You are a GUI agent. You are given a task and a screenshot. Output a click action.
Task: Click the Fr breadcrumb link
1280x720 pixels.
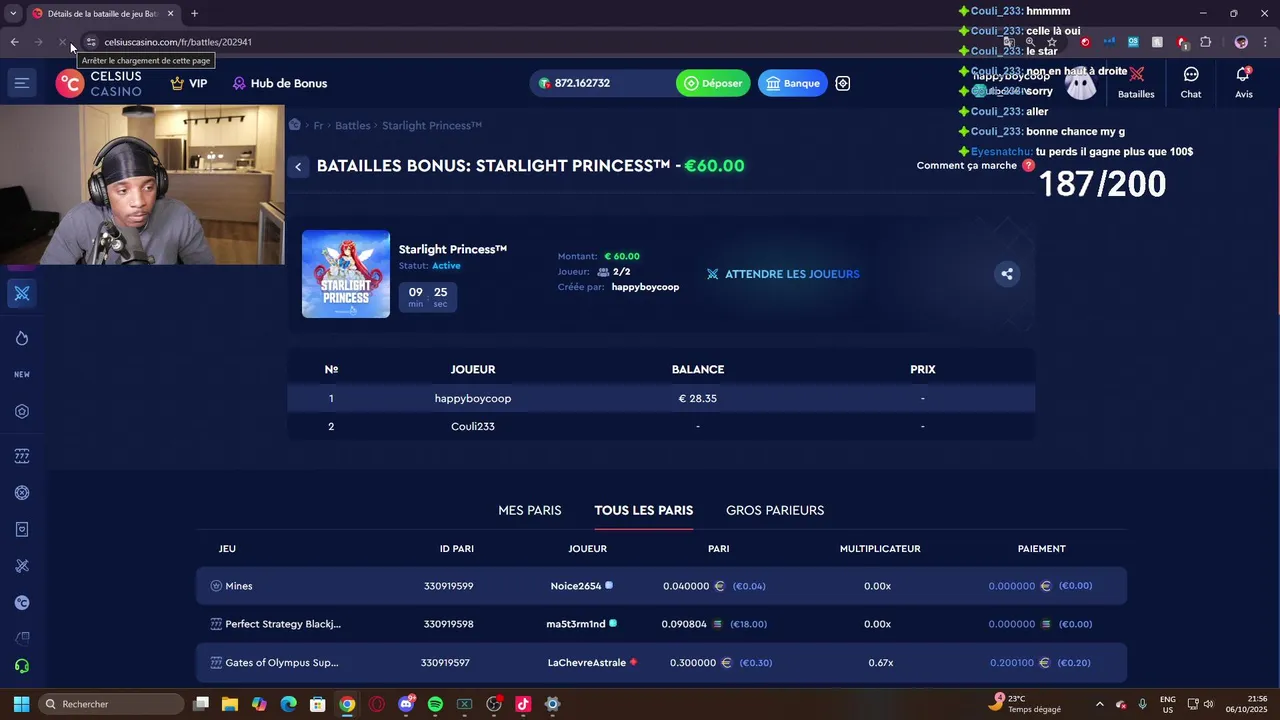(318, 126)
